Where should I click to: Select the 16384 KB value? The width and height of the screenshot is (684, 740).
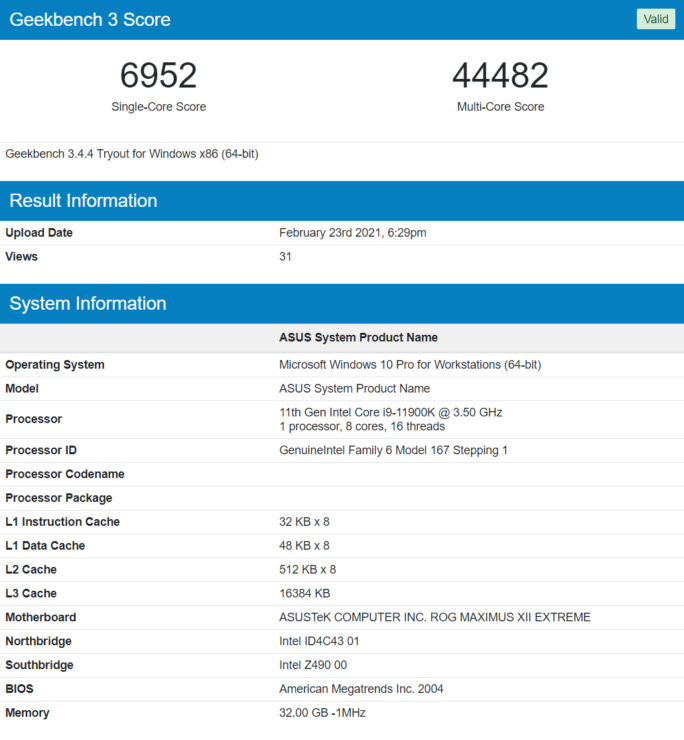coord(304,593)
